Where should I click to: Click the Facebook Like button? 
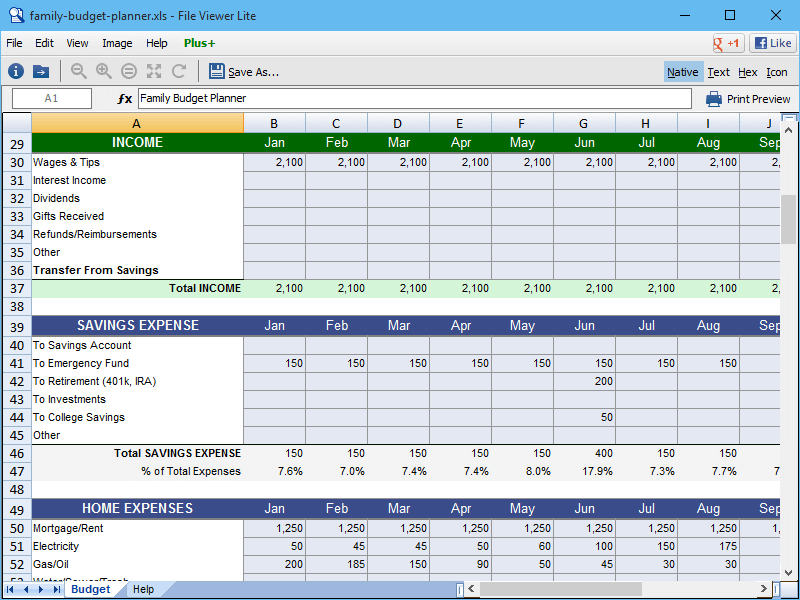[773, 43]
